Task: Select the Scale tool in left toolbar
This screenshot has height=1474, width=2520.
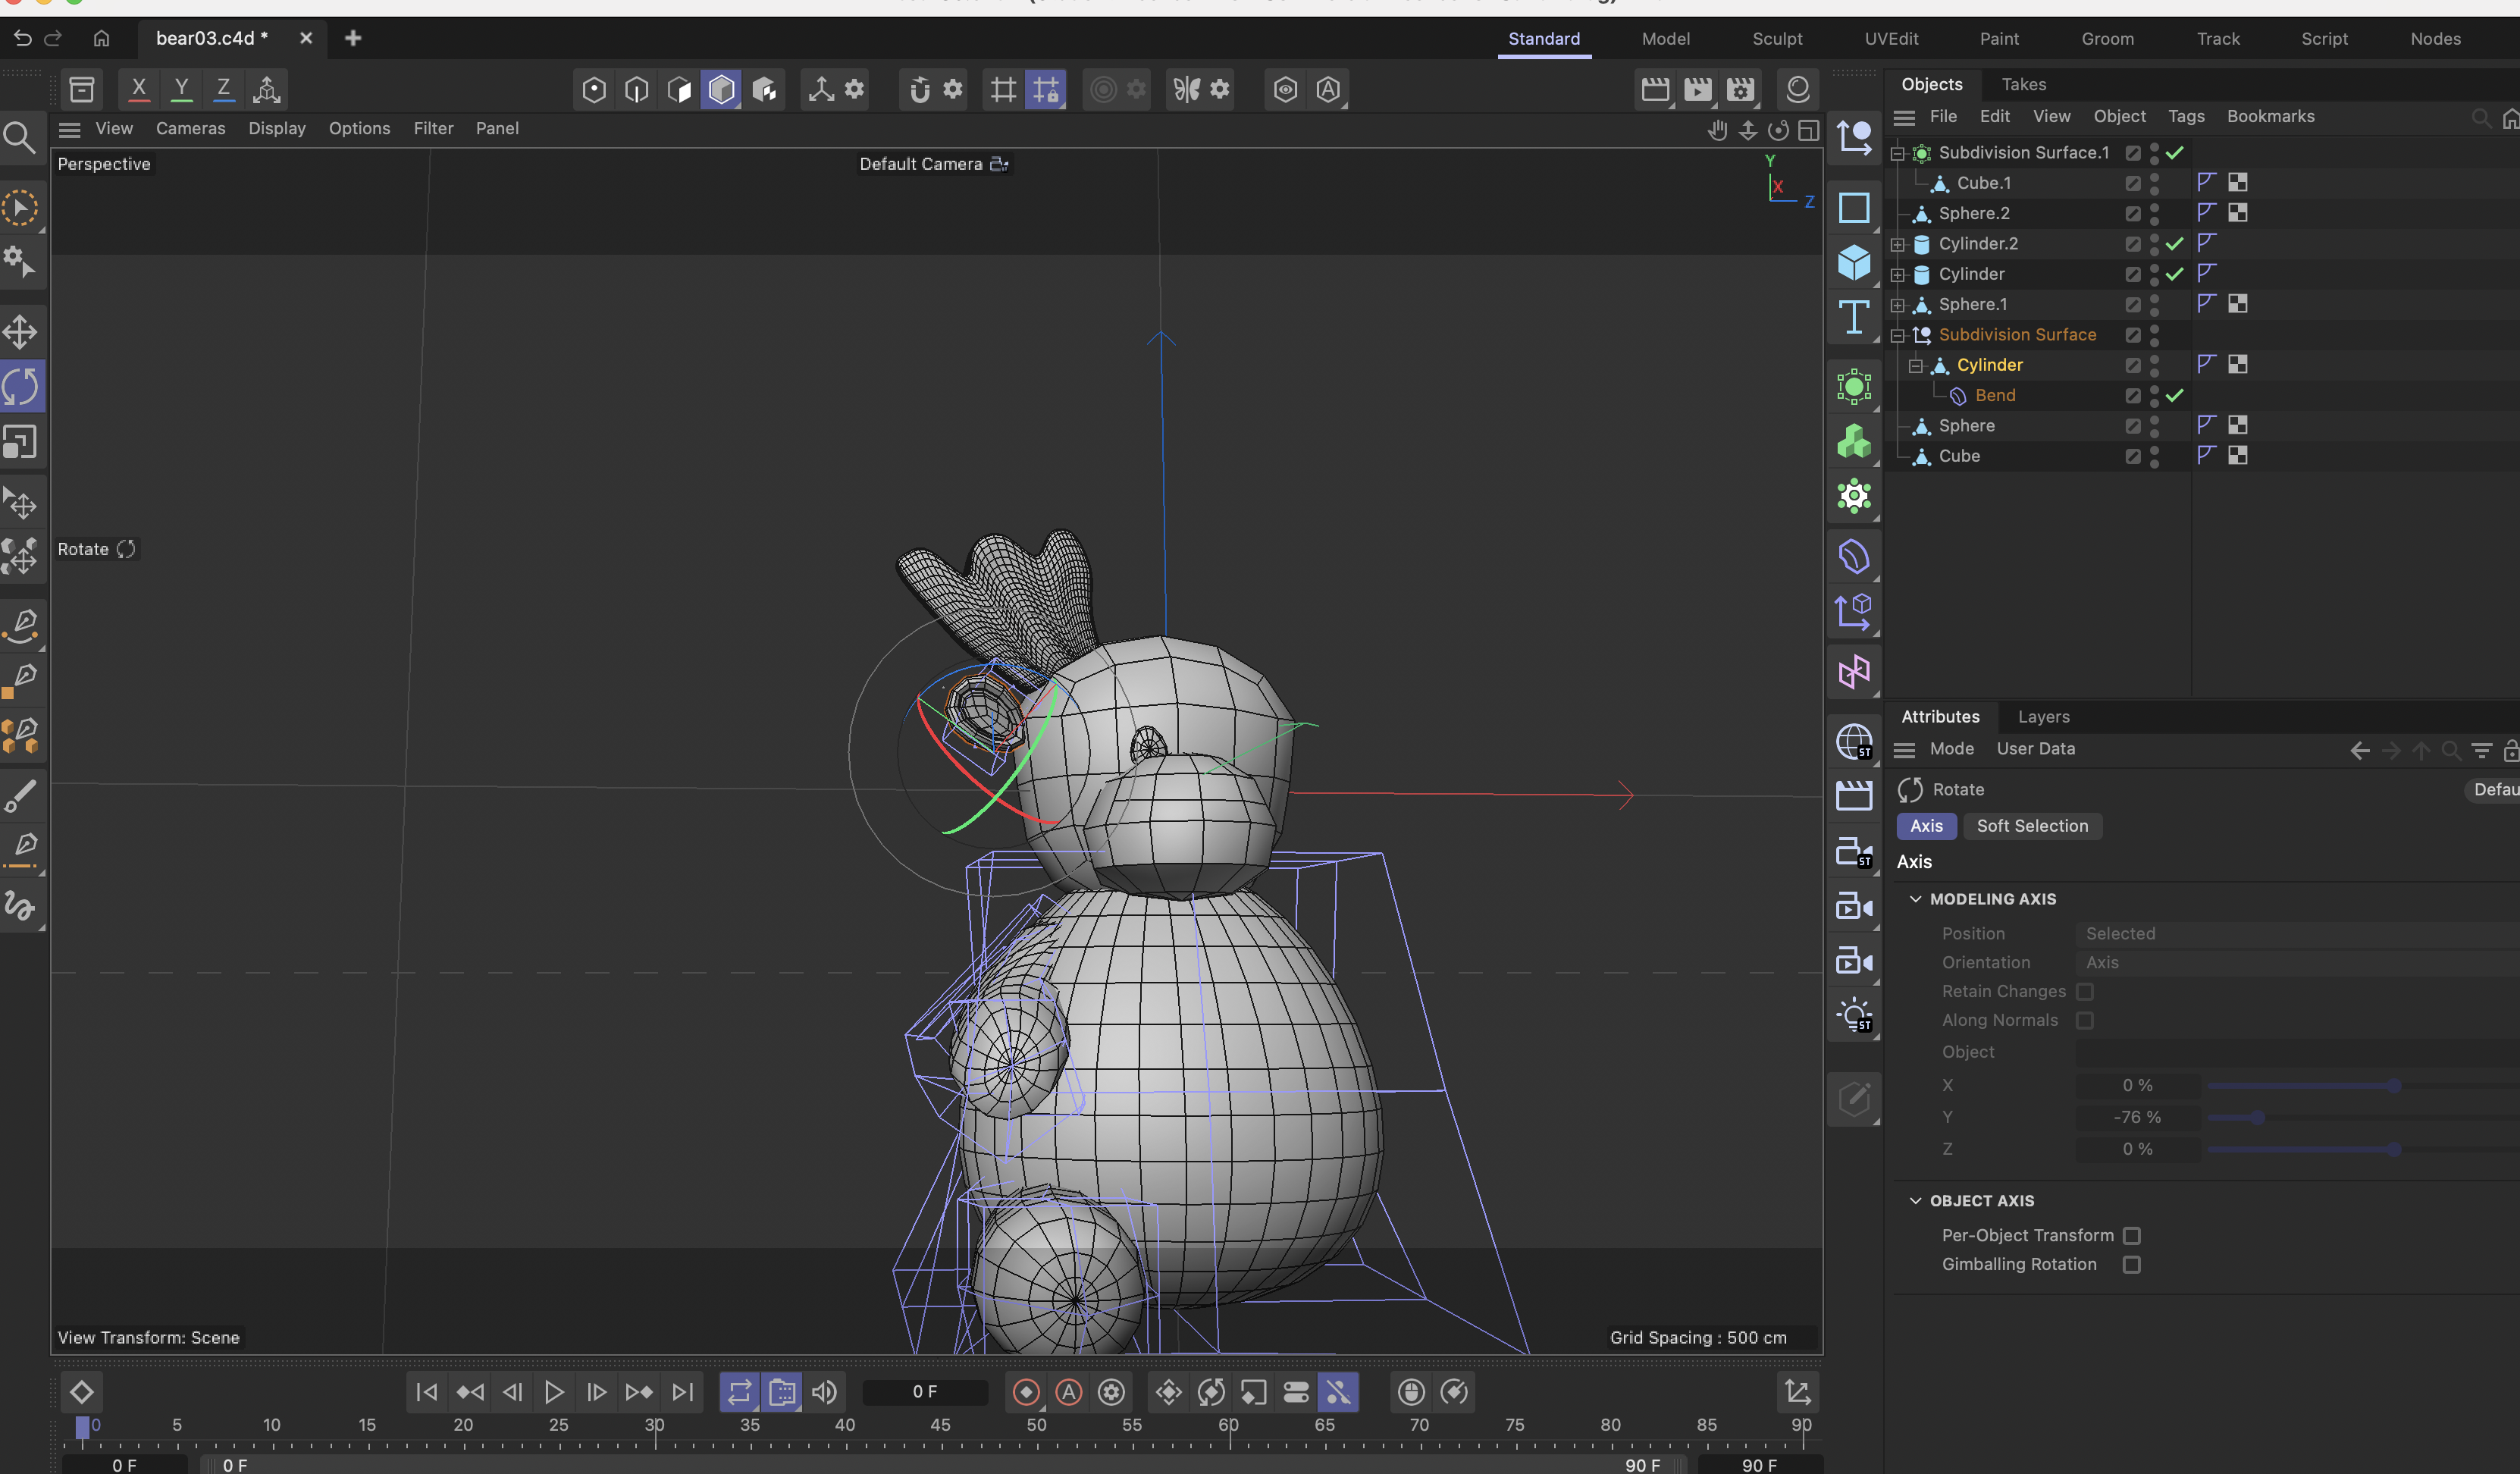Action: click(20, 441)
